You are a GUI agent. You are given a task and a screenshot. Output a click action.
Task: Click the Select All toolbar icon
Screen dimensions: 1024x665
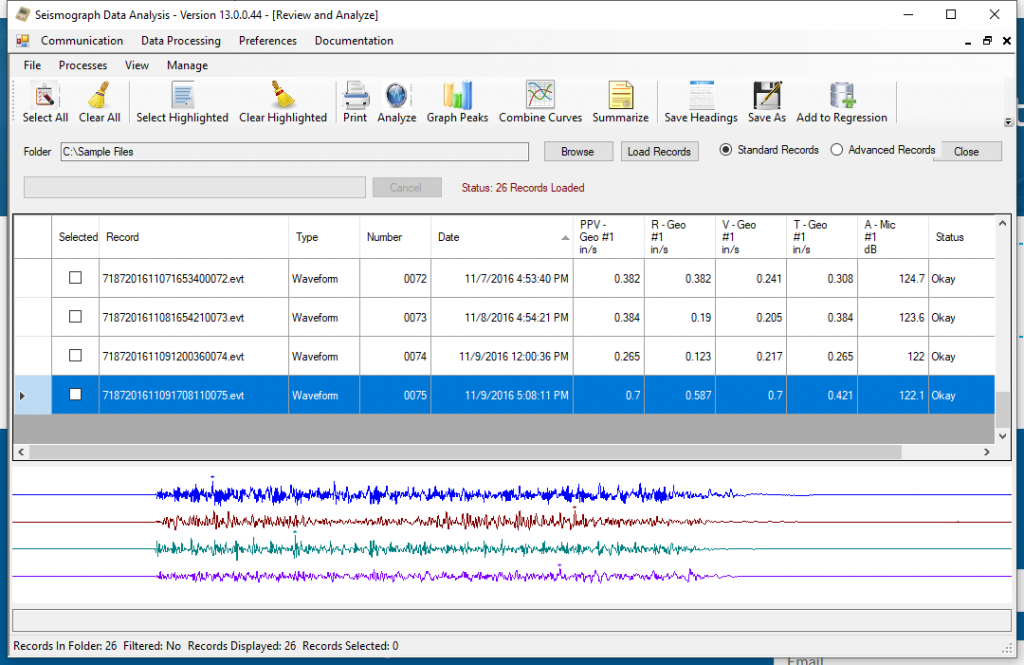(44, 100)
